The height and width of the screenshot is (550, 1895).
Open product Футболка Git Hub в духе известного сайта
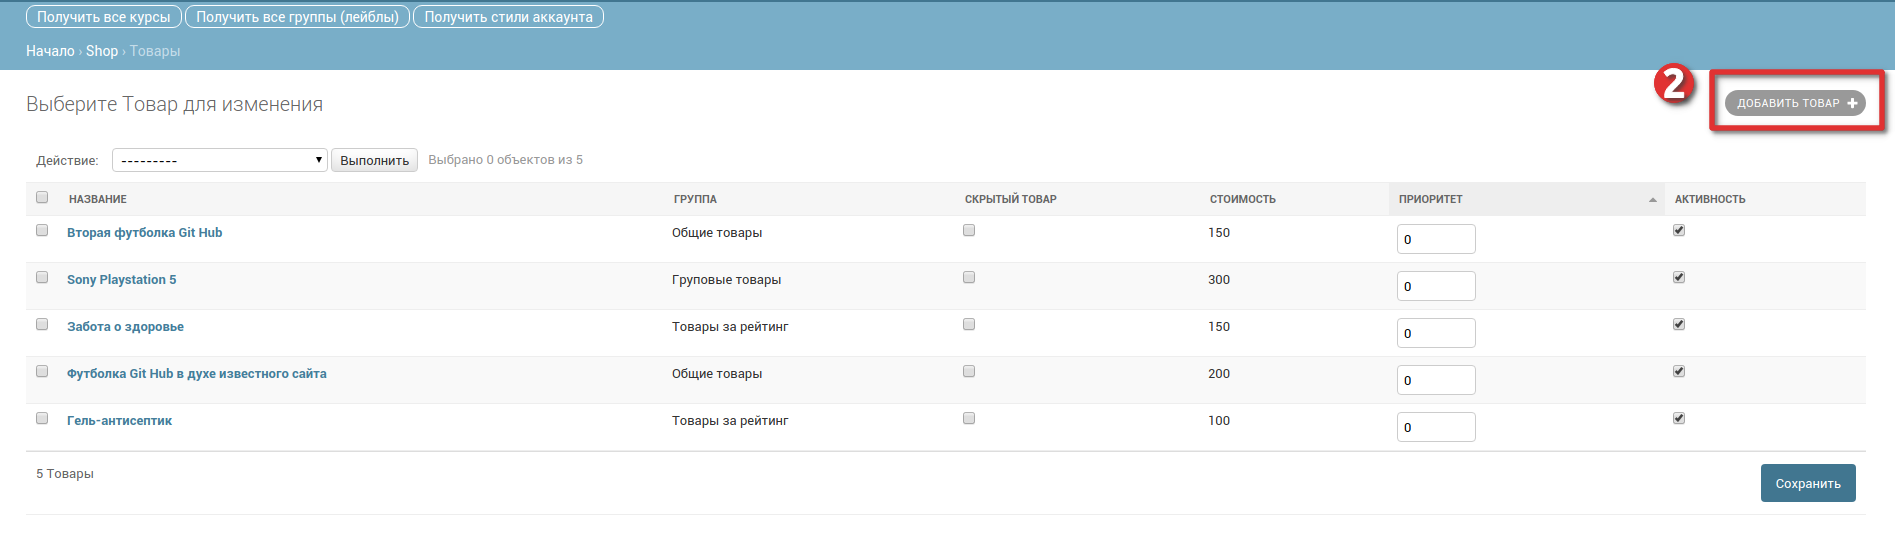pos(197,374)
